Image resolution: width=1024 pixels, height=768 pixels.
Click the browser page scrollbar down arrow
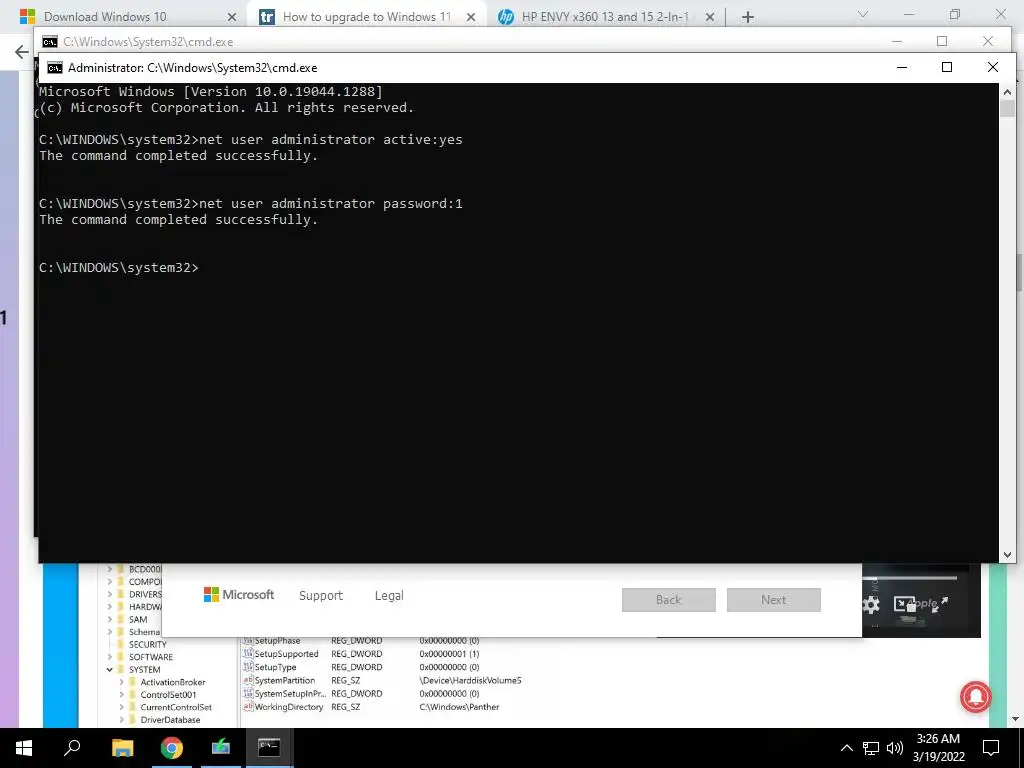[x=1016, y=719]
